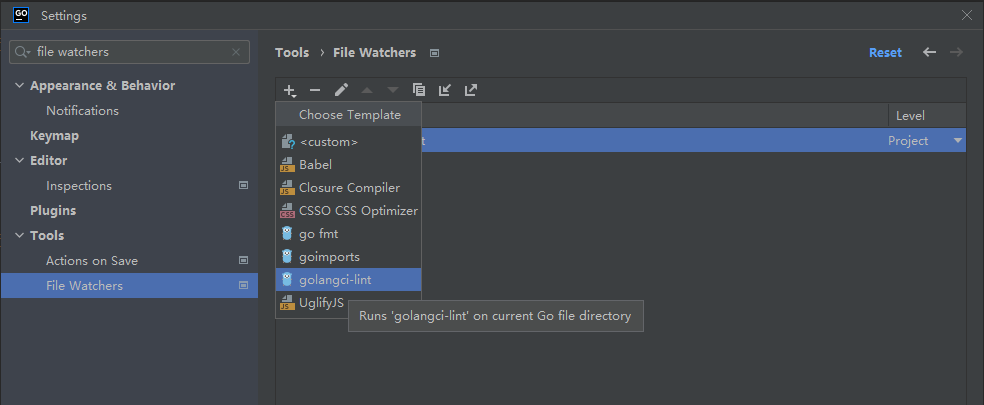This screenshot has height=405, width=984.
Task: Click the Import watchers icon
Action: 445,90
